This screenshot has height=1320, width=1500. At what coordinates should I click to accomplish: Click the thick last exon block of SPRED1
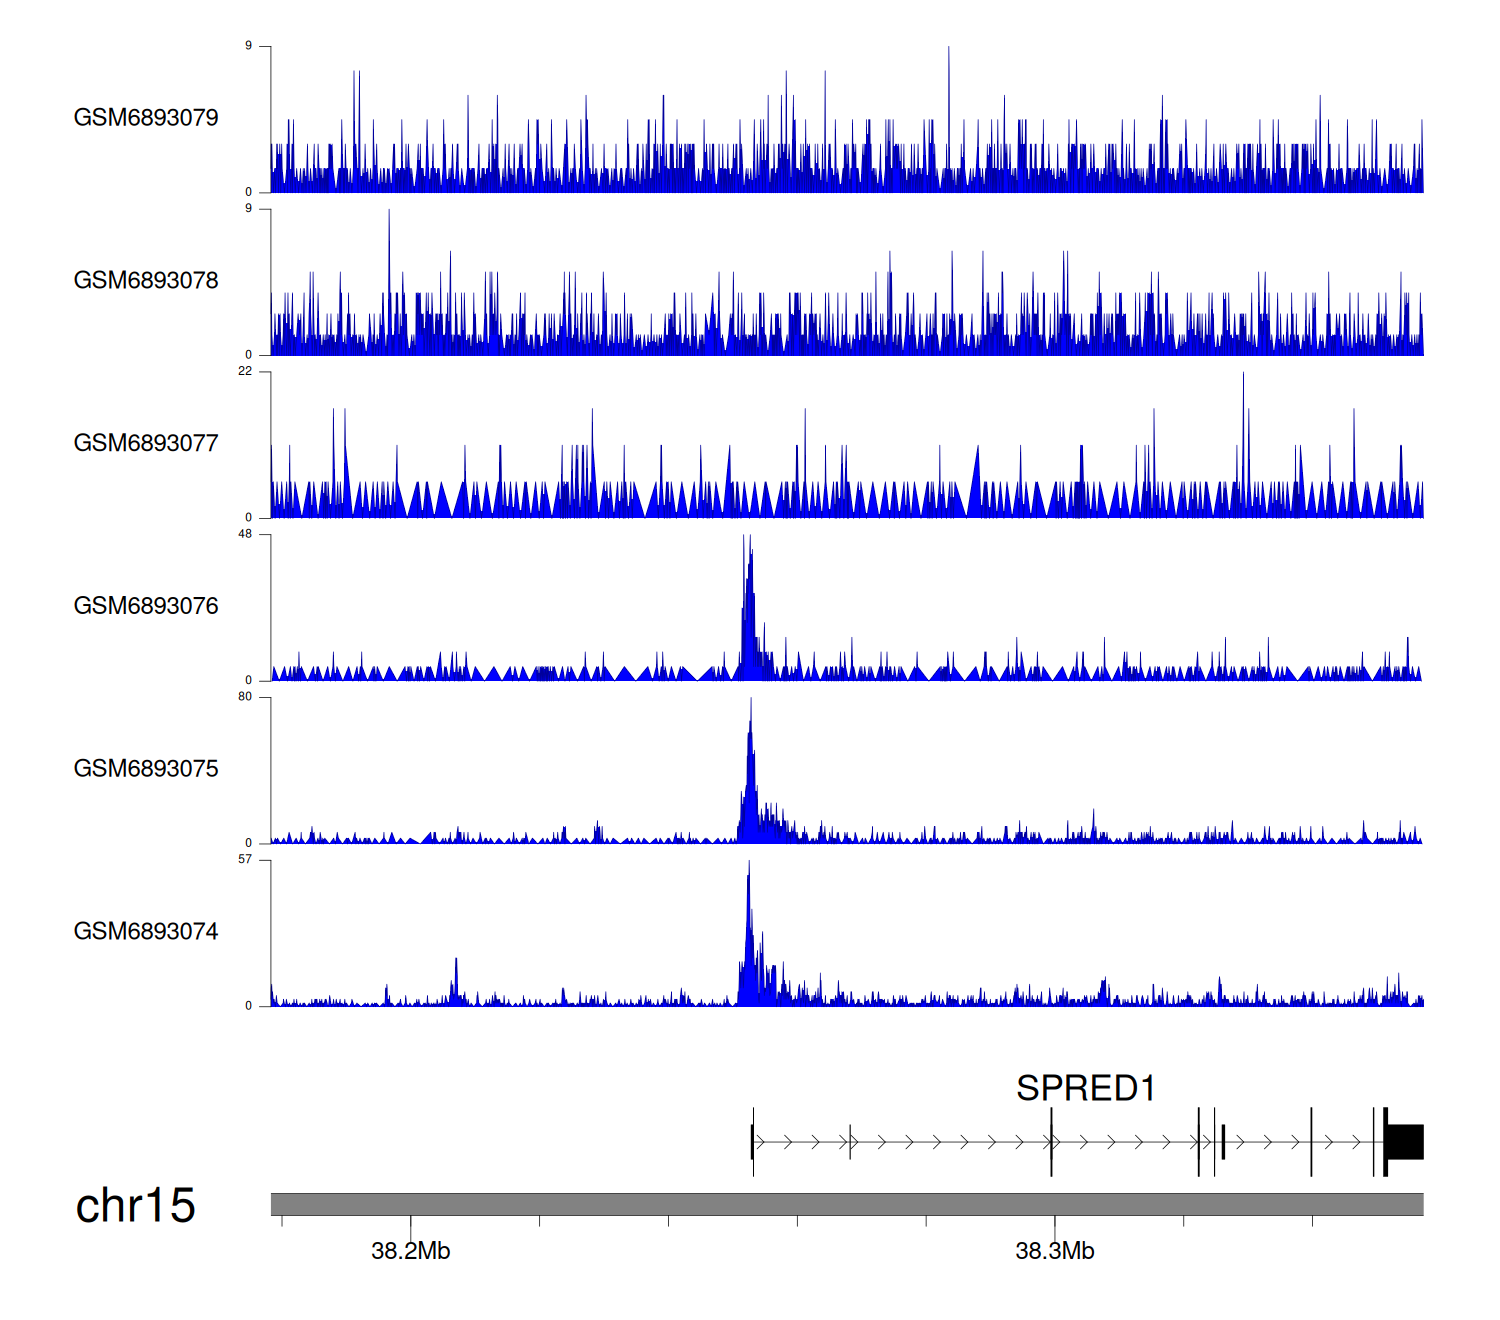click(x=1405, y=1142)
